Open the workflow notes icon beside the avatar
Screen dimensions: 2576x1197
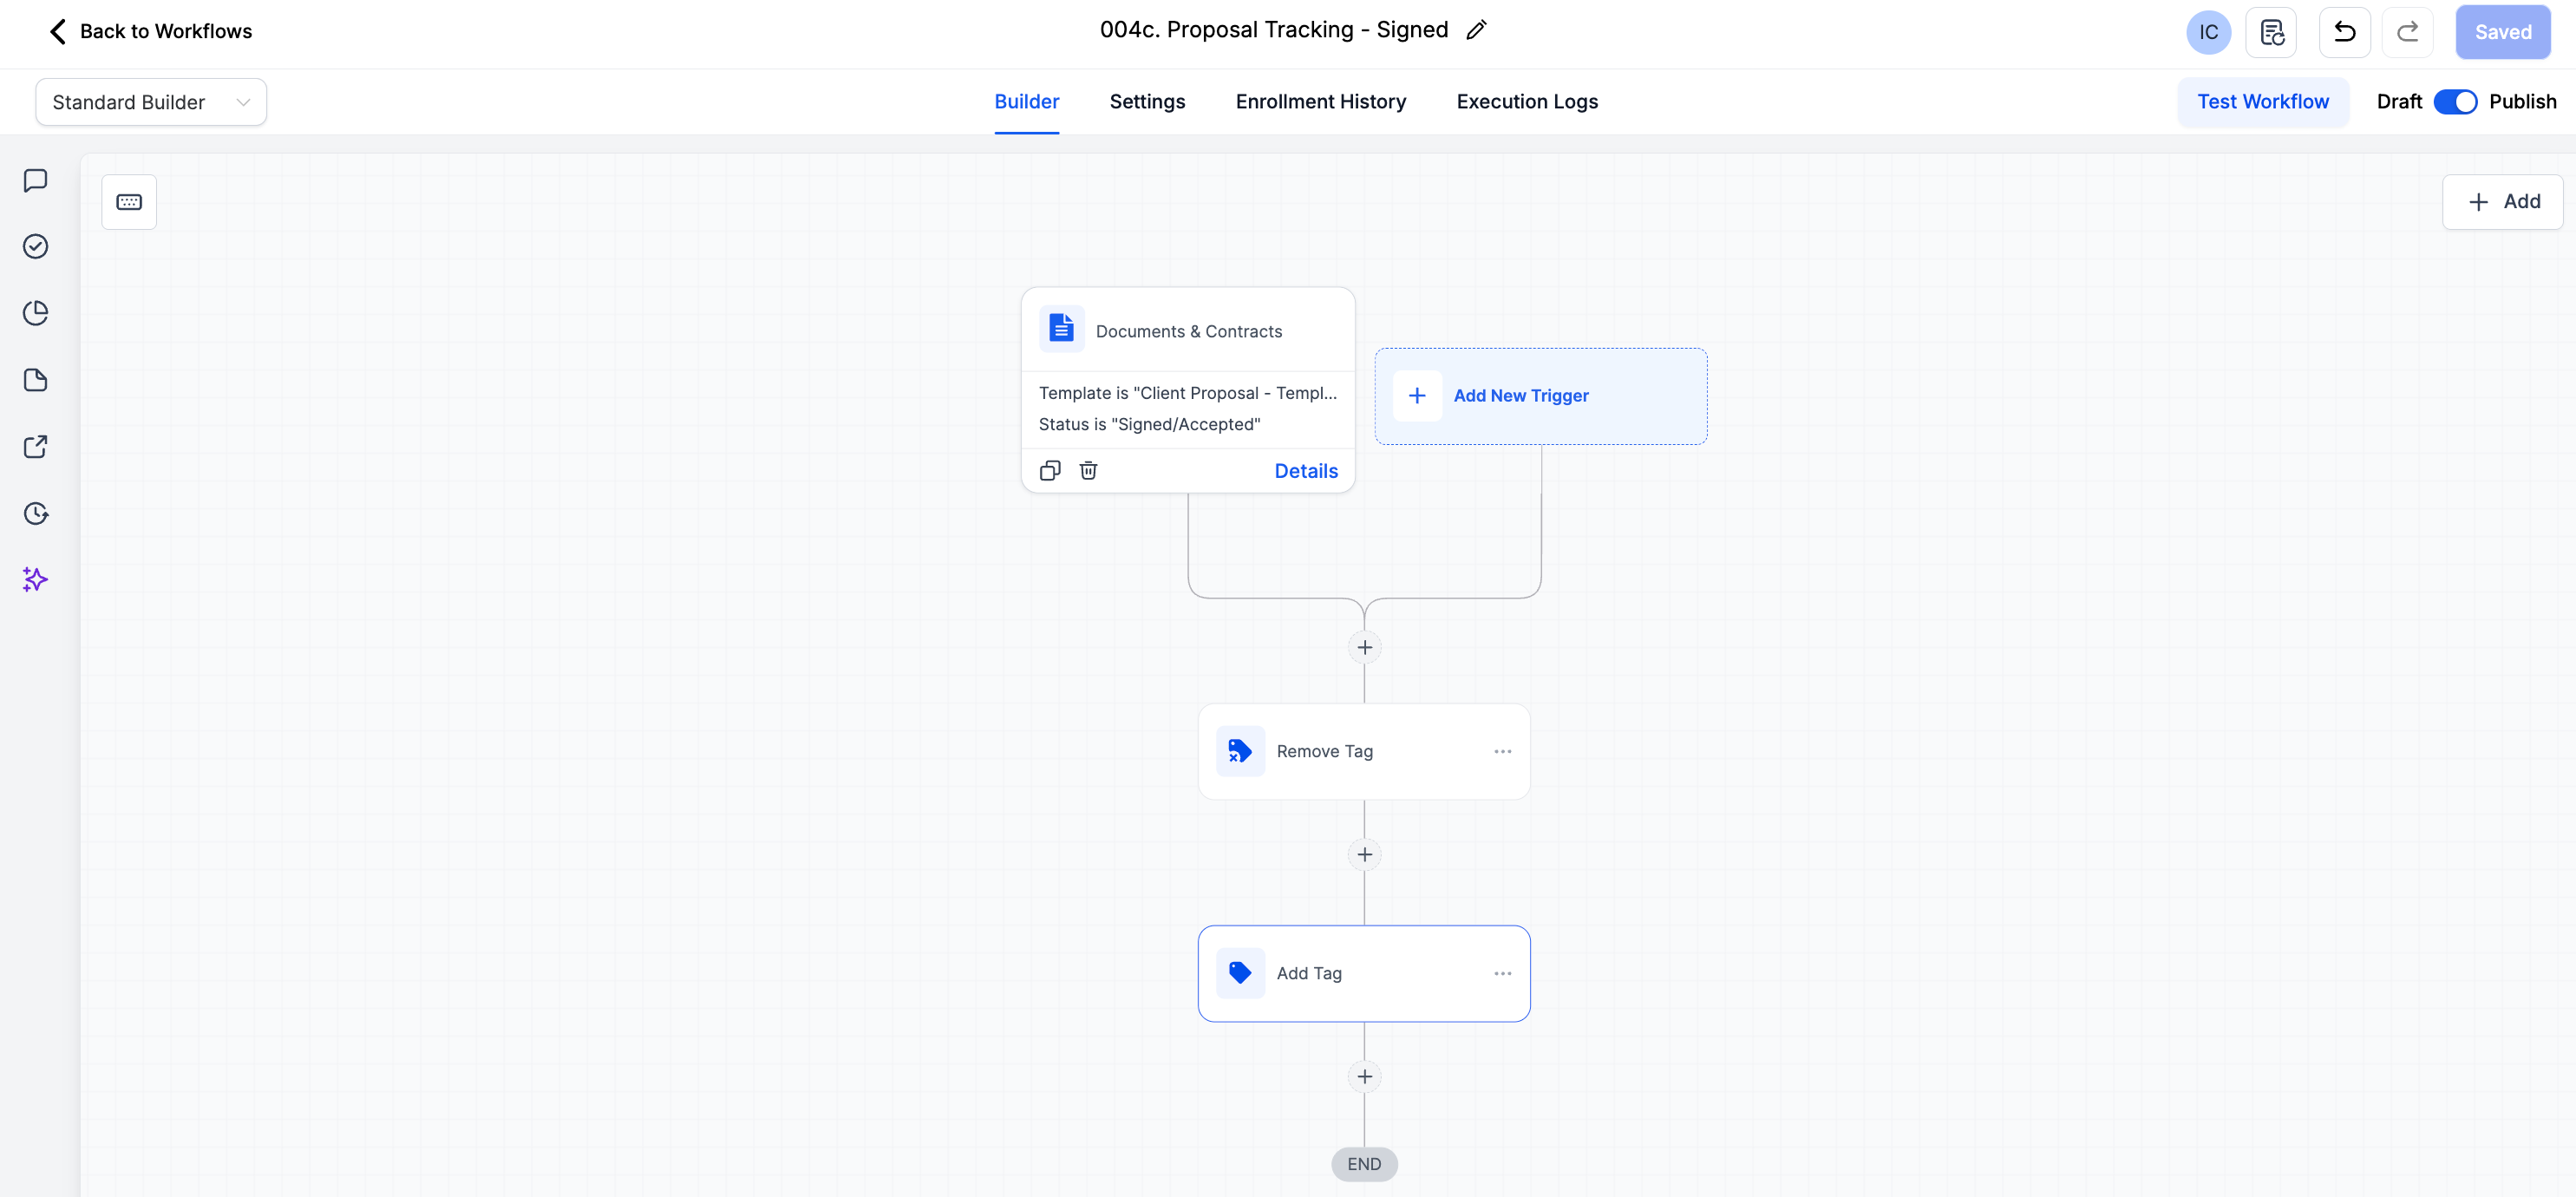2271,32
